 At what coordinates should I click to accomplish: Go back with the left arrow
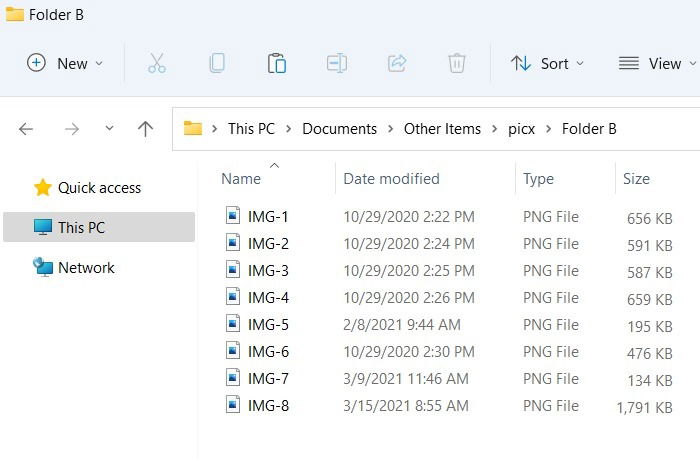click(x=26, y=129)
